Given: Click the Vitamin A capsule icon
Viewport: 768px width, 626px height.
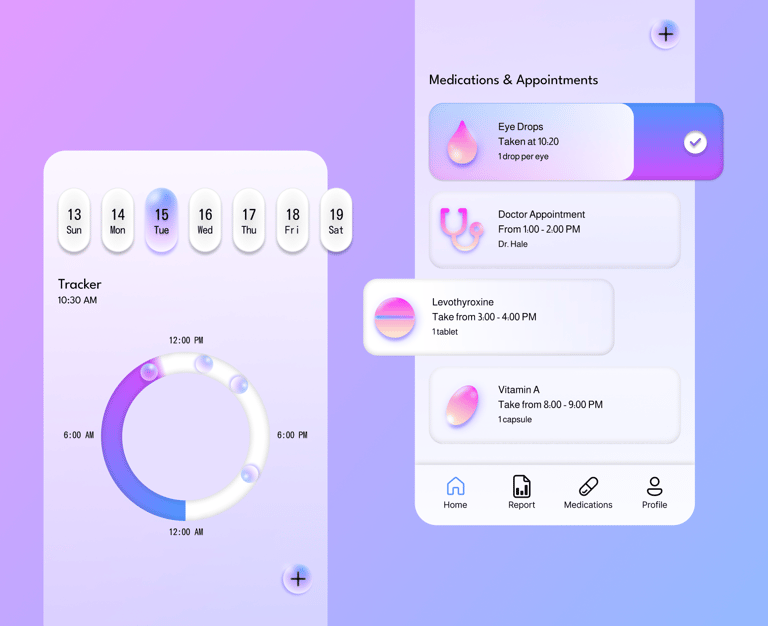Looking at the screenshot, I should [x=462, y=405].
